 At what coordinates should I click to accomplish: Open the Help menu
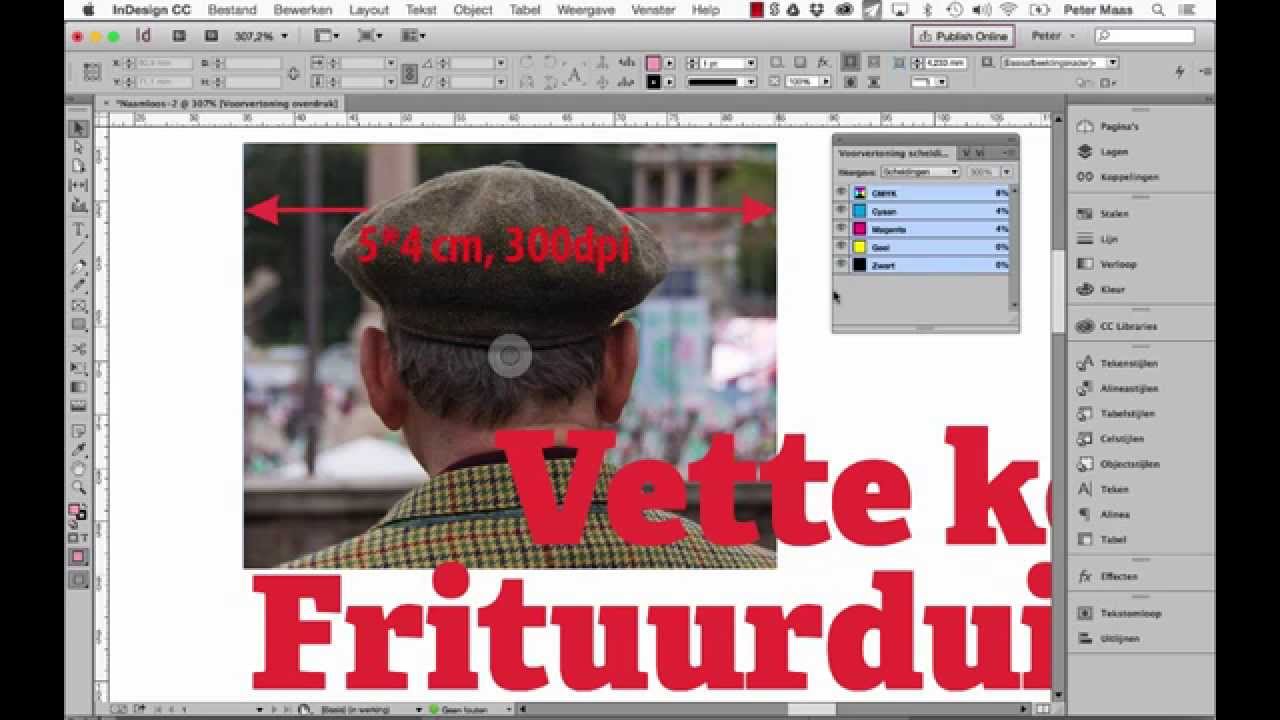(705, 10)
